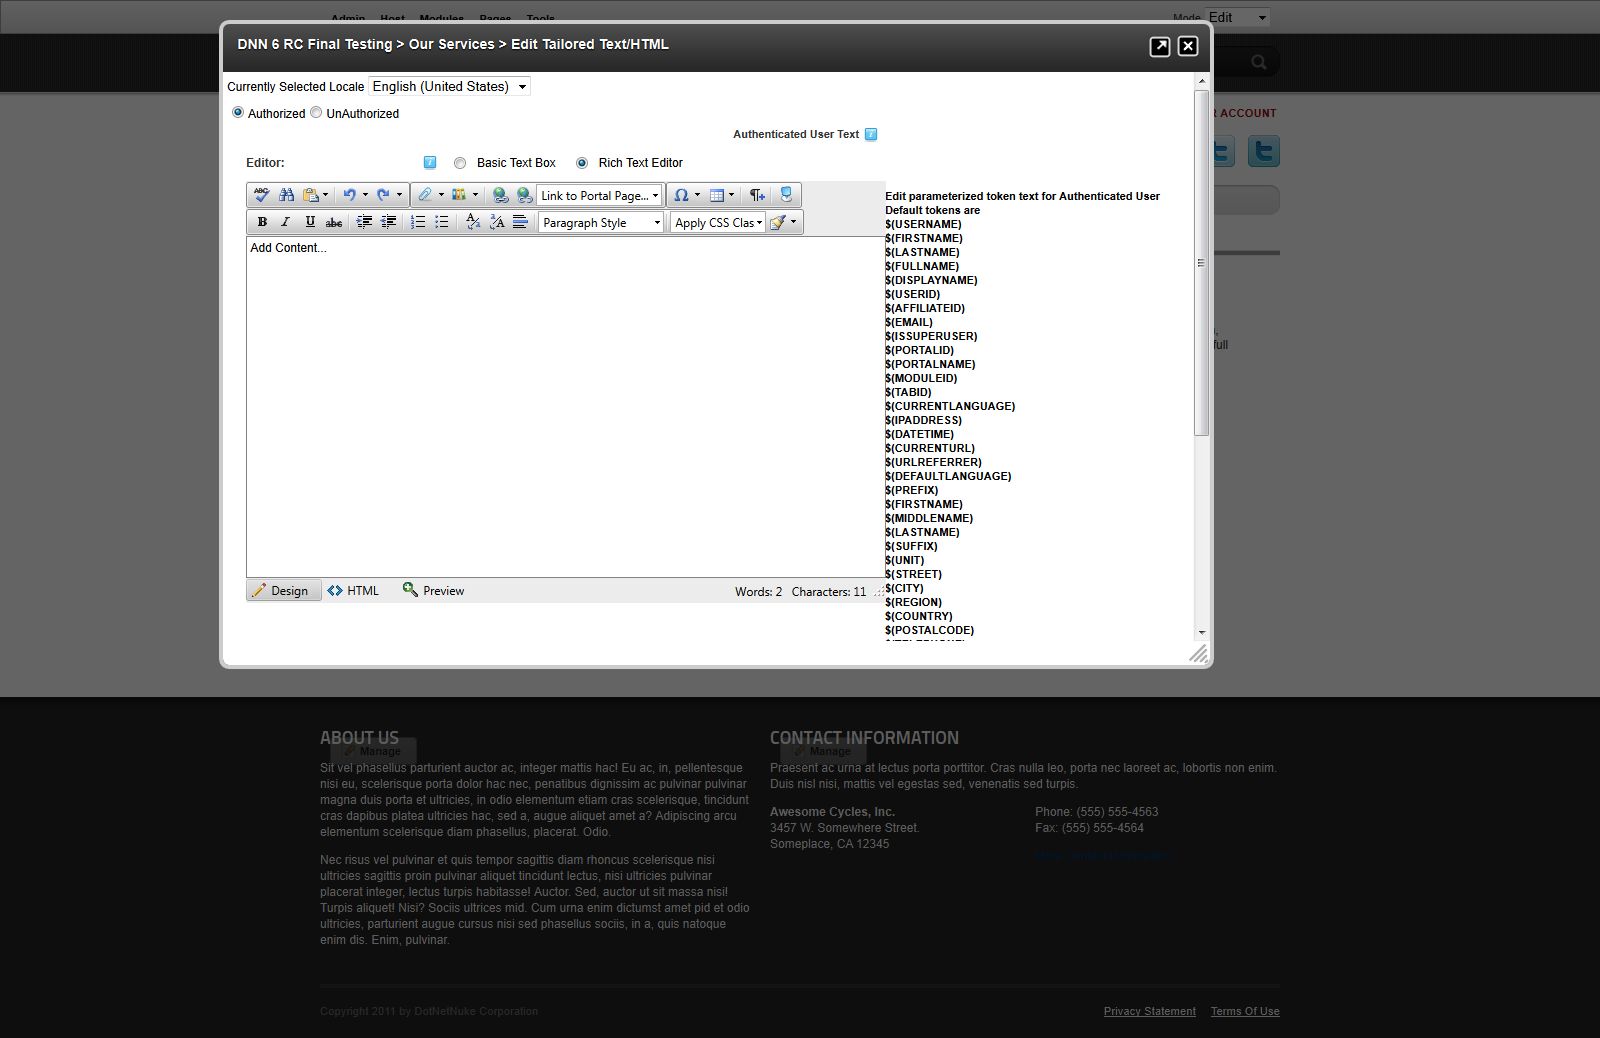Apply strikethrough formatting

pos(334,222)
